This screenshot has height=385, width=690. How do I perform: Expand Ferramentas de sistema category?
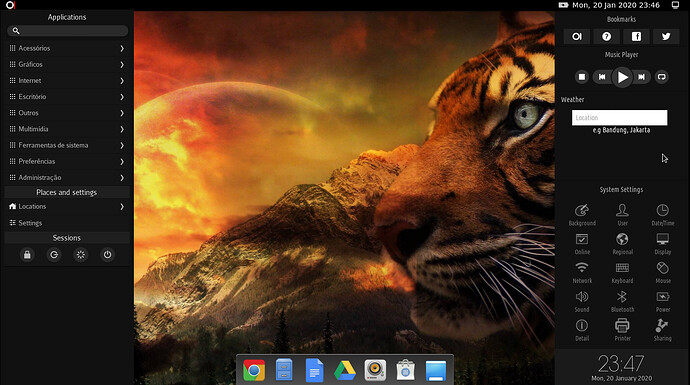coord(67,145)
